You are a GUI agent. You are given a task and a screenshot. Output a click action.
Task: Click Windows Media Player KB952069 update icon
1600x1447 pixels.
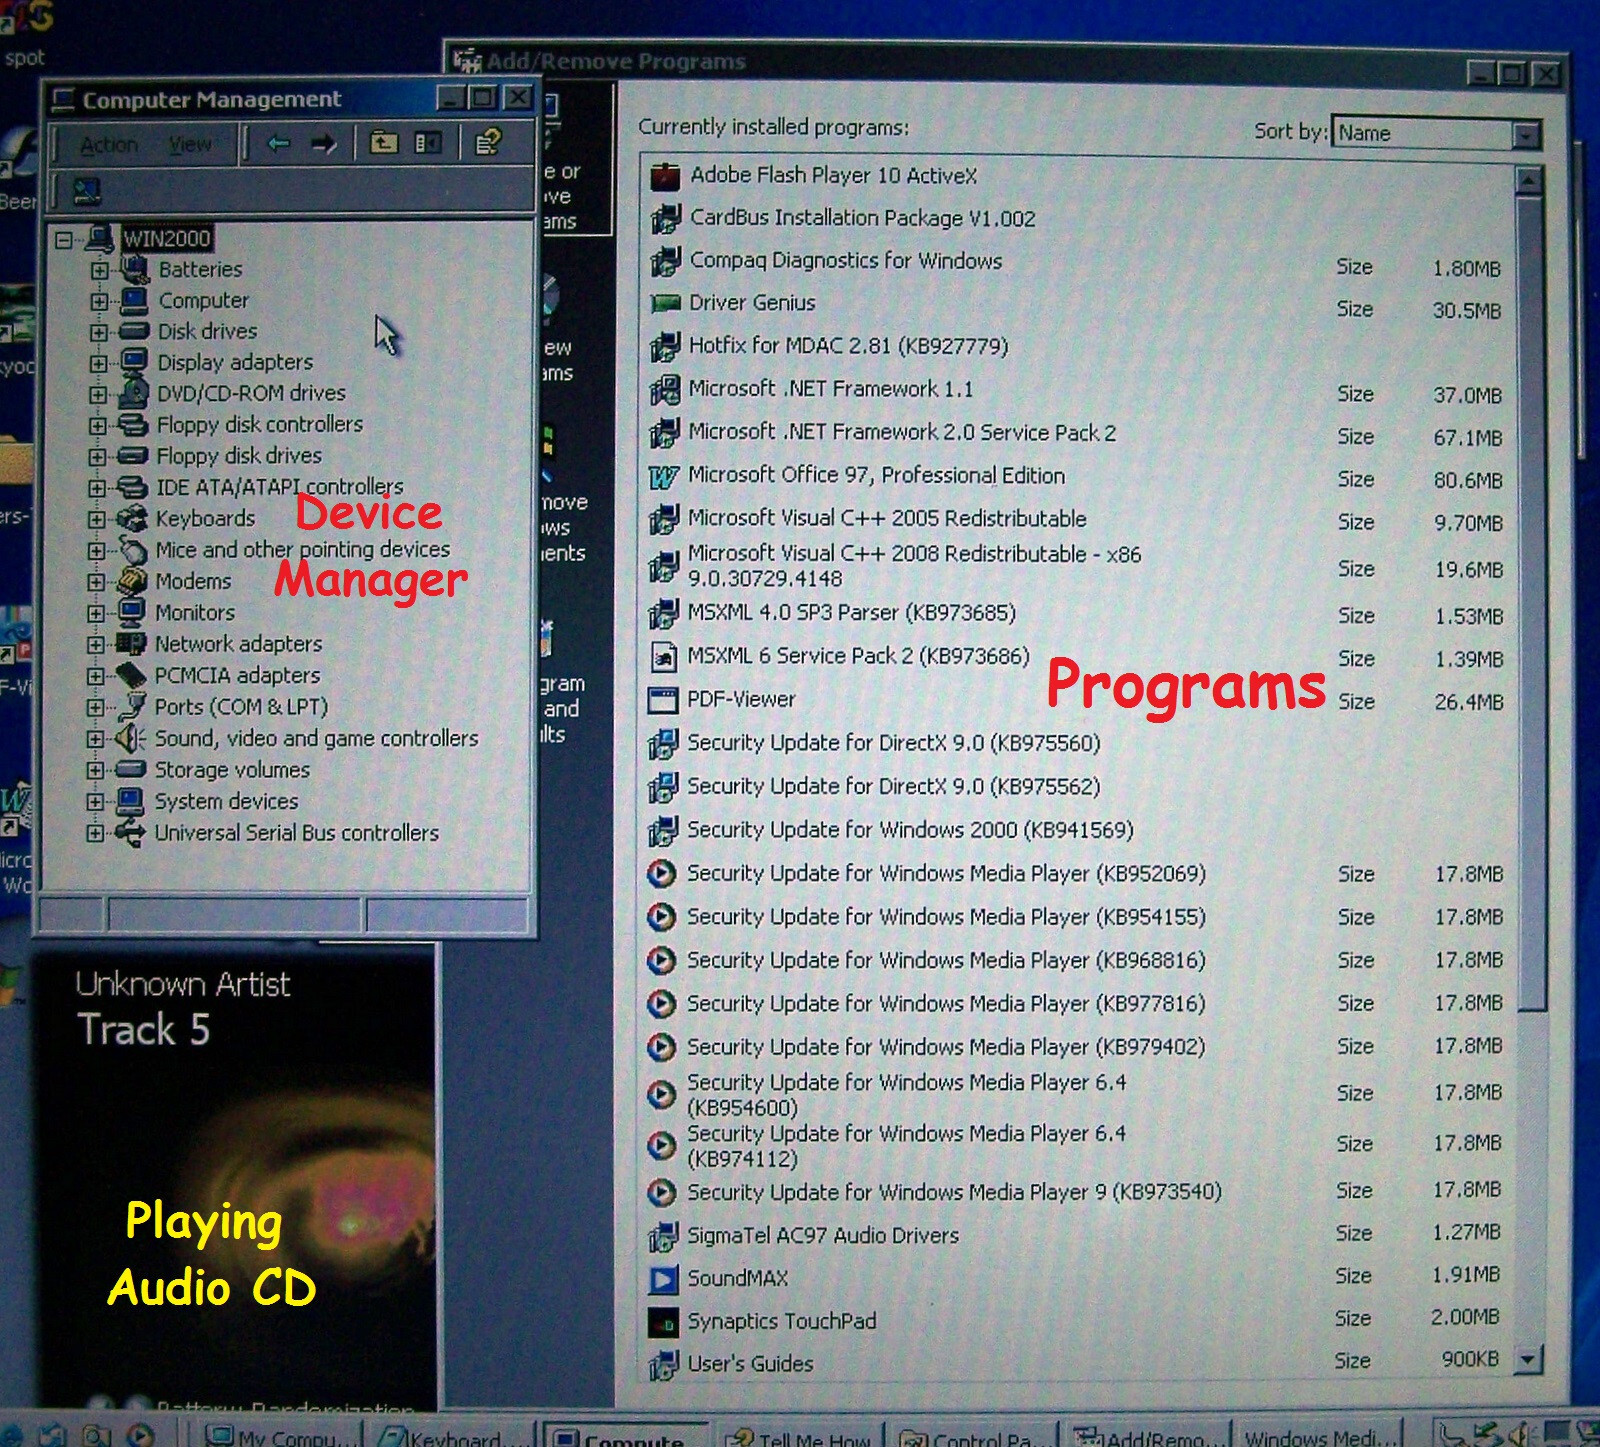pos(661,874)
